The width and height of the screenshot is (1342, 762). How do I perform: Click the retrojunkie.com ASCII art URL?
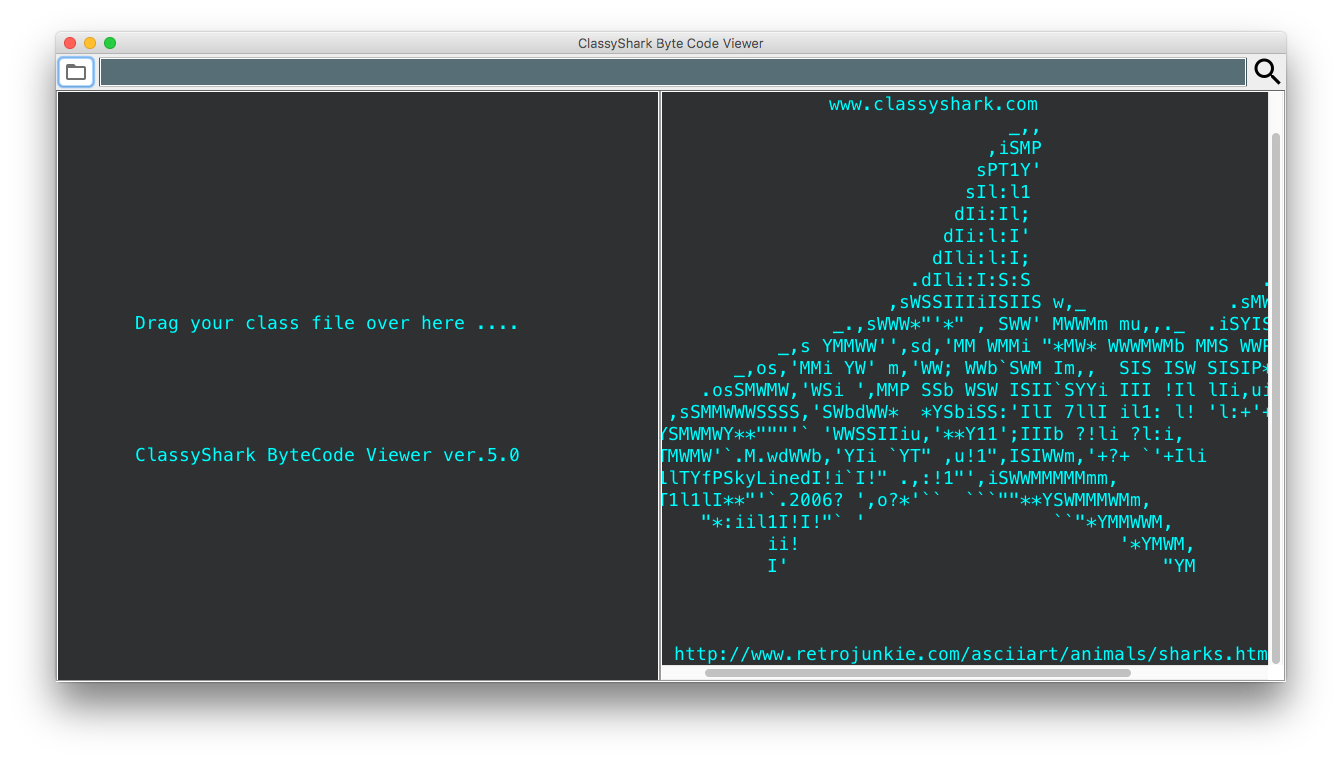click(970, 654)
